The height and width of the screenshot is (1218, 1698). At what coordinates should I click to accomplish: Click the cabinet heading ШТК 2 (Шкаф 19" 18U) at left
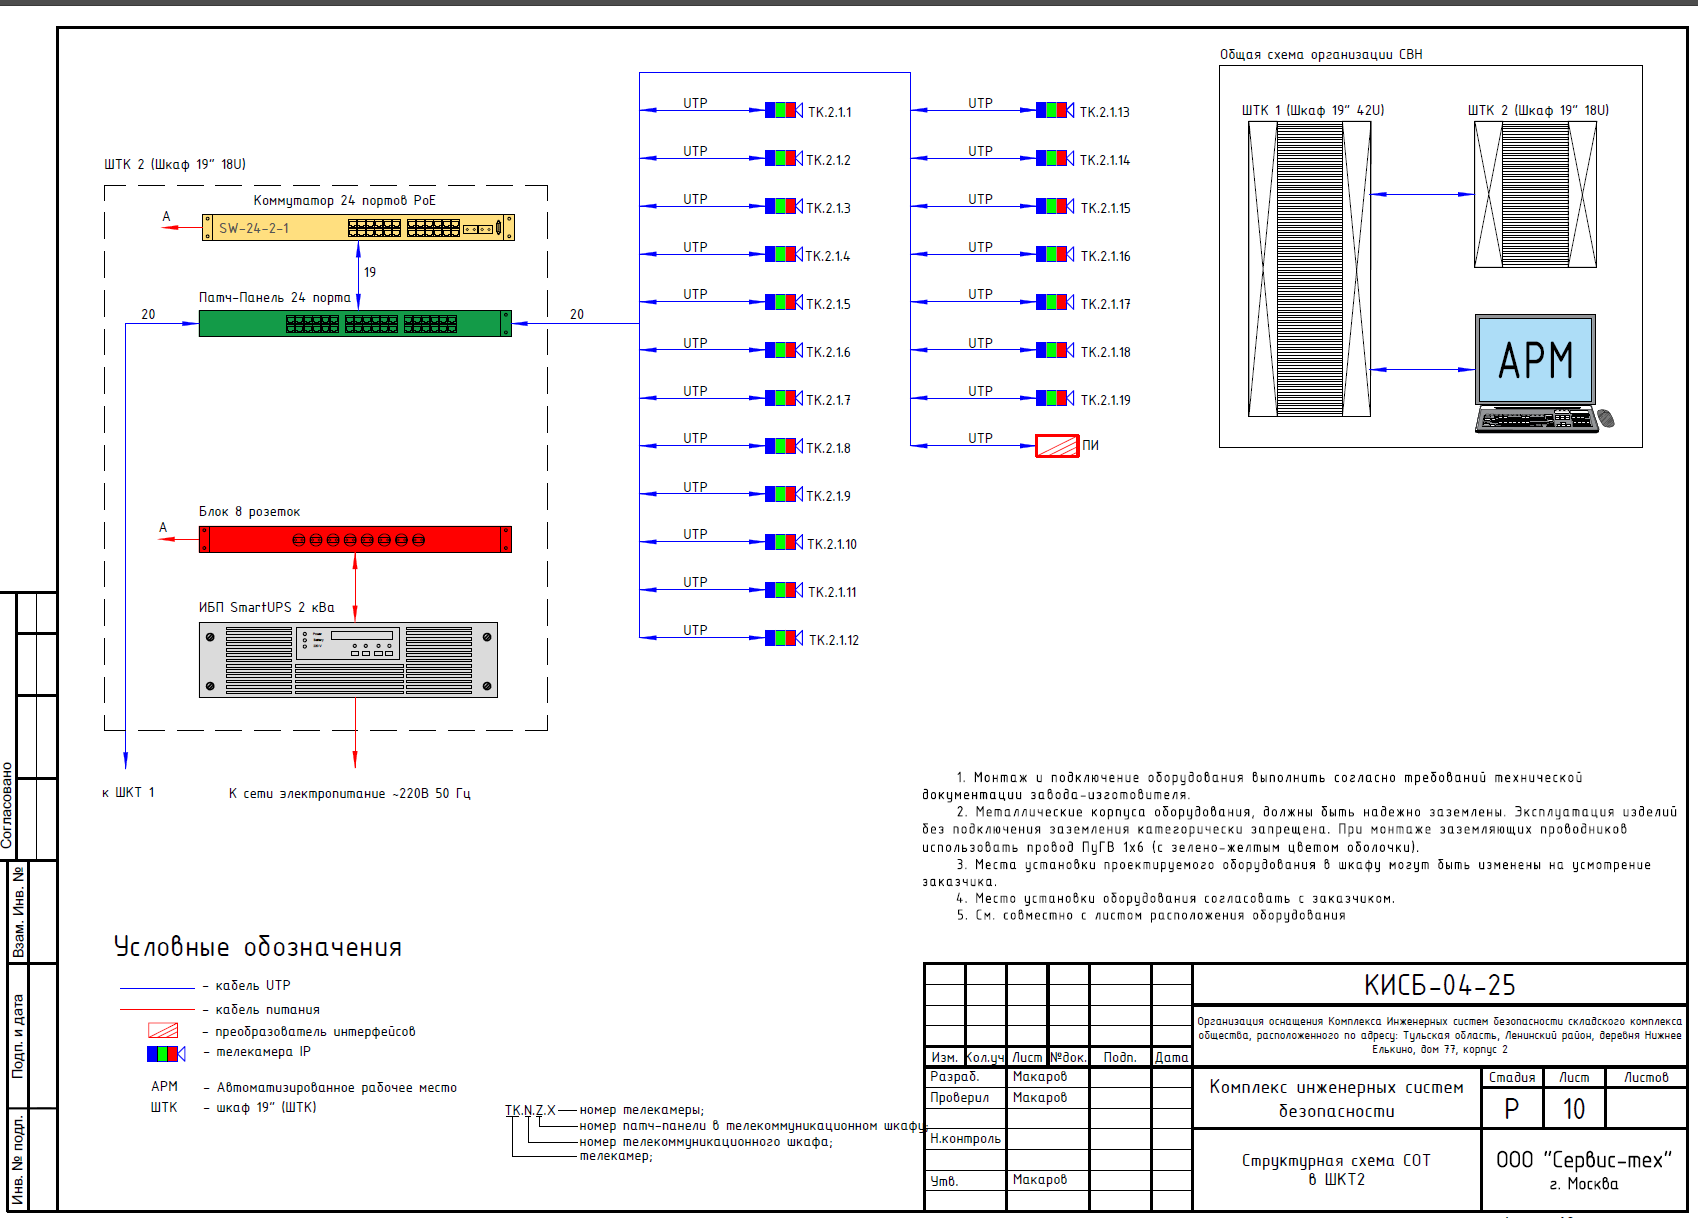[x=175, y=164]
